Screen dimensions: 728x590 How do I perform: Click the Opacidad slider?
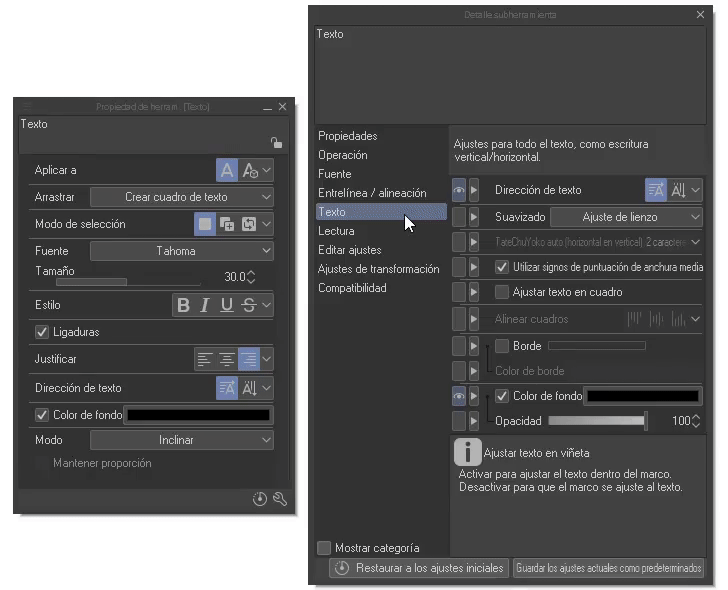[x=598, y=421]
